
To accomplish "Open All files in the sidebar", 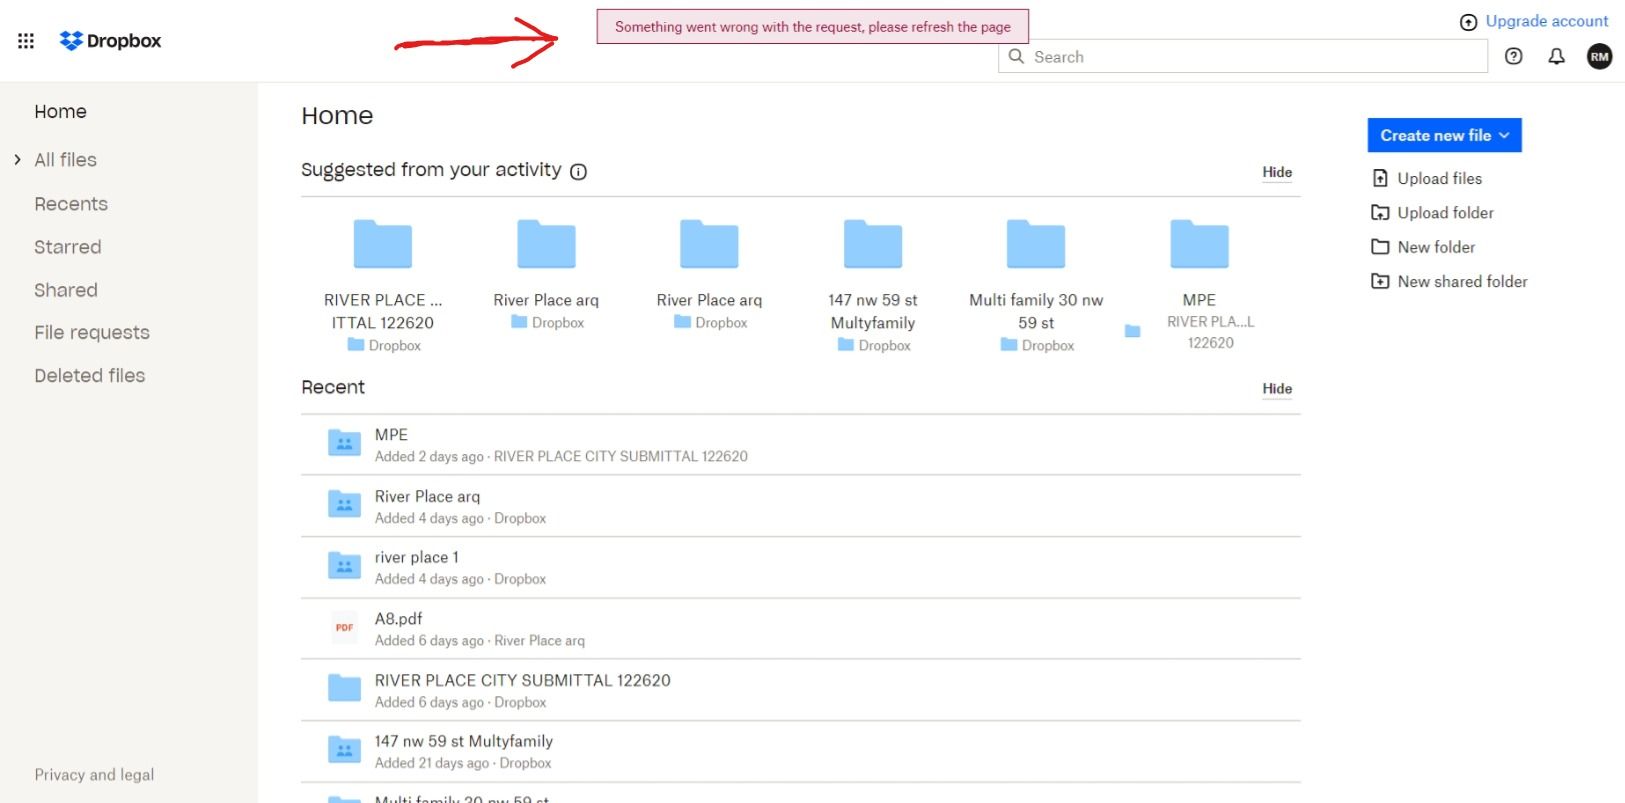I will [x=65, y=160].
